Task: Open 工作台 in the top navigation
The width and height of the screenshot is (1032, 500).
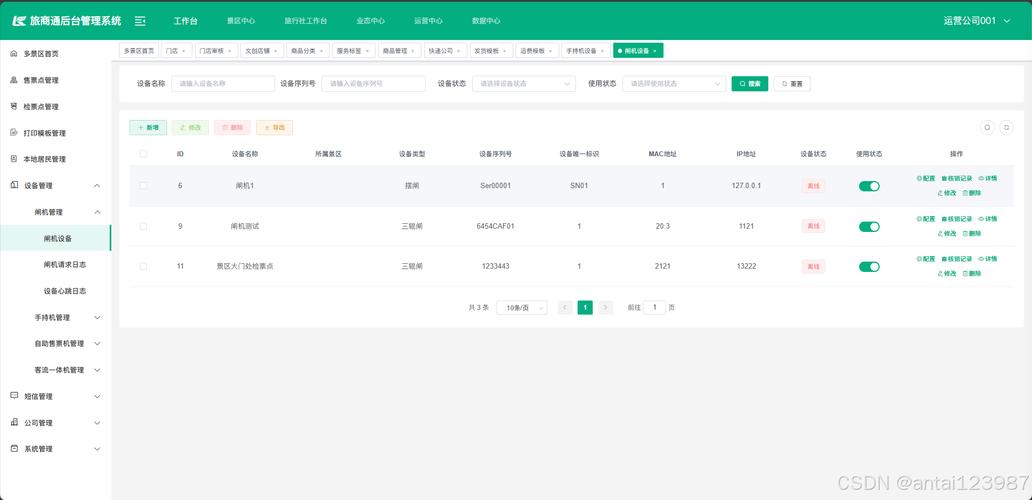Action: (x=186, y=21)
